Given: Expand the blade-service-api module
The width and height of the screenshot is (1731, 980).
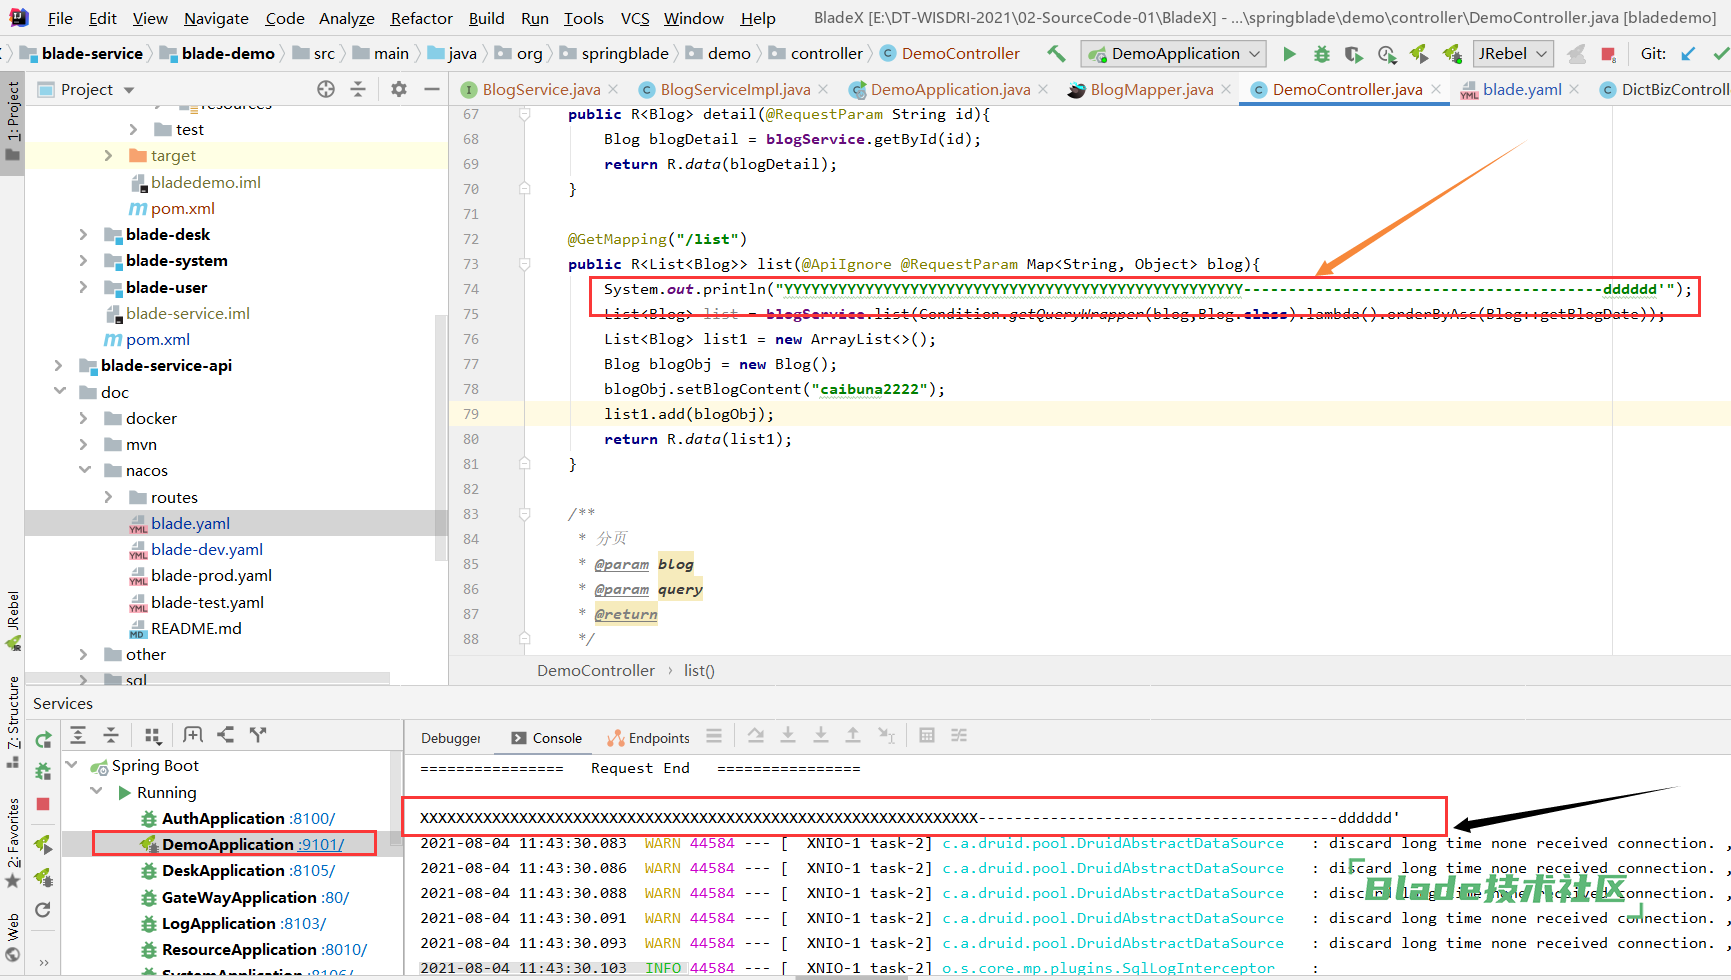Looking at the screenshot, I should [x=59, y=365].
